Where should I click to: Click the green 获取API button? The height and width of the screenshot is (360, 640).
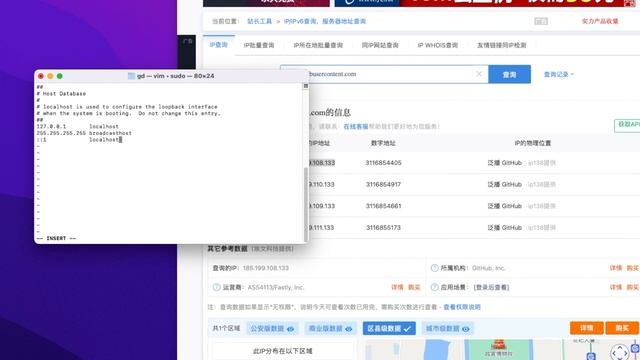(x=627, y=125)
